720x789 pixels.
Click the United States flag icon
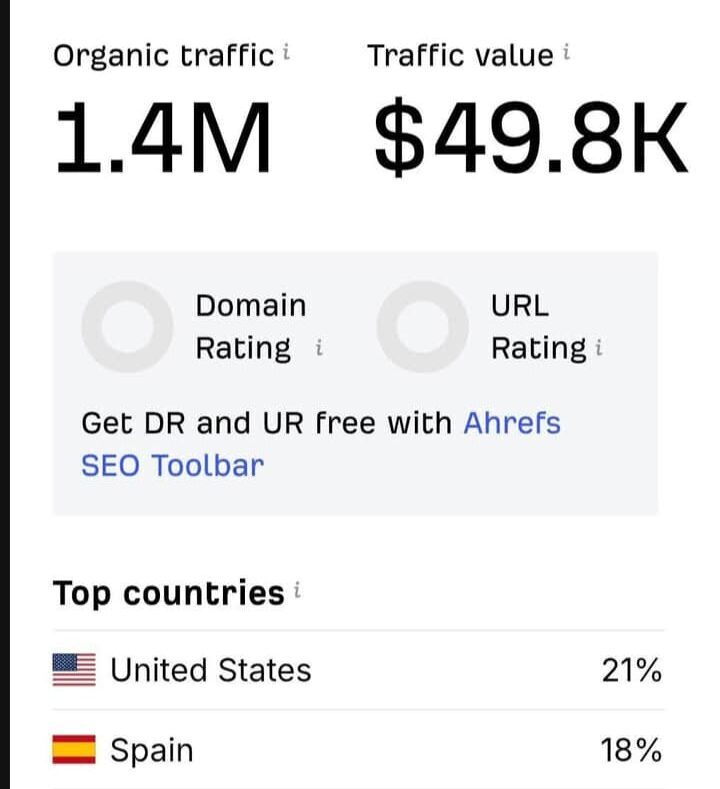coord(74,669)
